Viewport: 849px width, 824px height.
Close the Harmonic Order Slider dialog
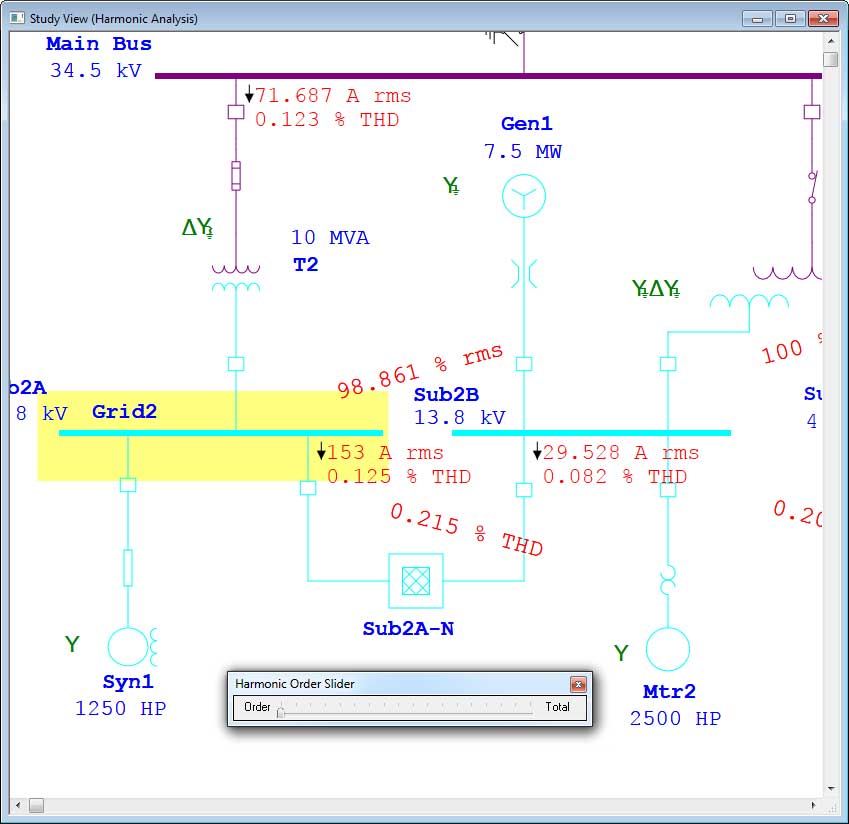pos(578,684)
